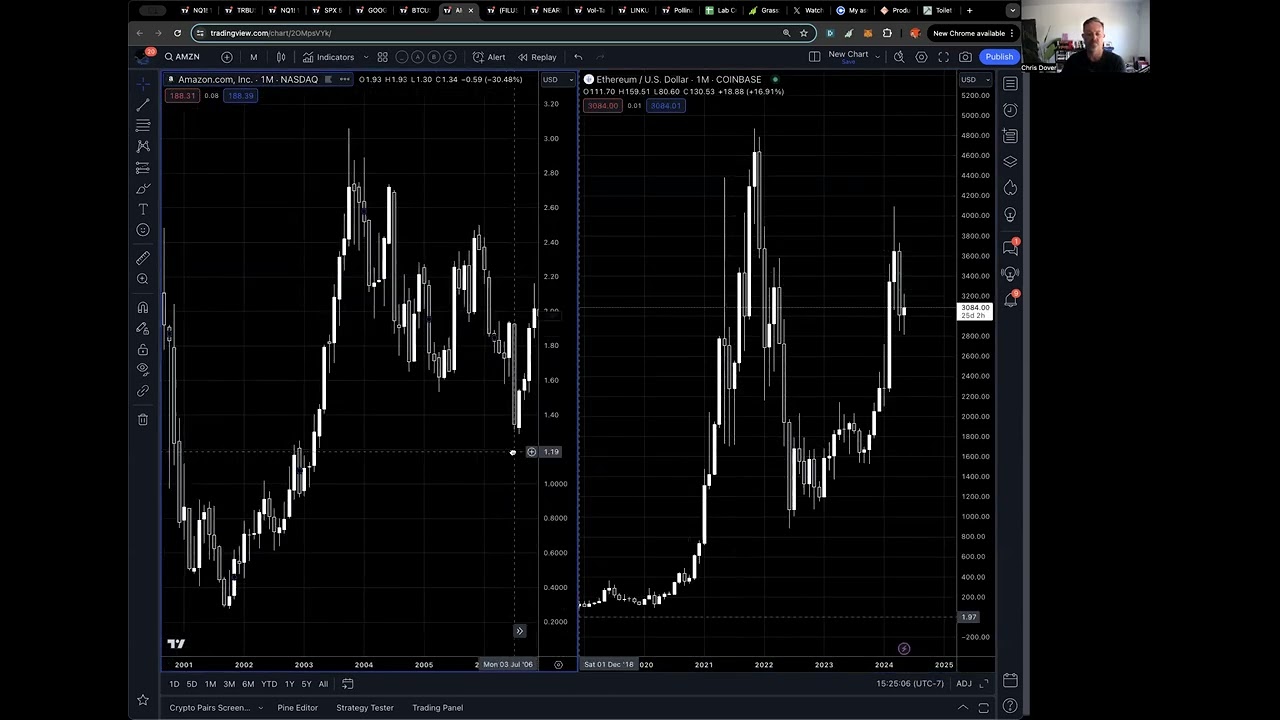Image resolution: width=1280 pixels, height=720 pixels.
Task: Open the M time interval selector
Action: (x=253, y=57)
